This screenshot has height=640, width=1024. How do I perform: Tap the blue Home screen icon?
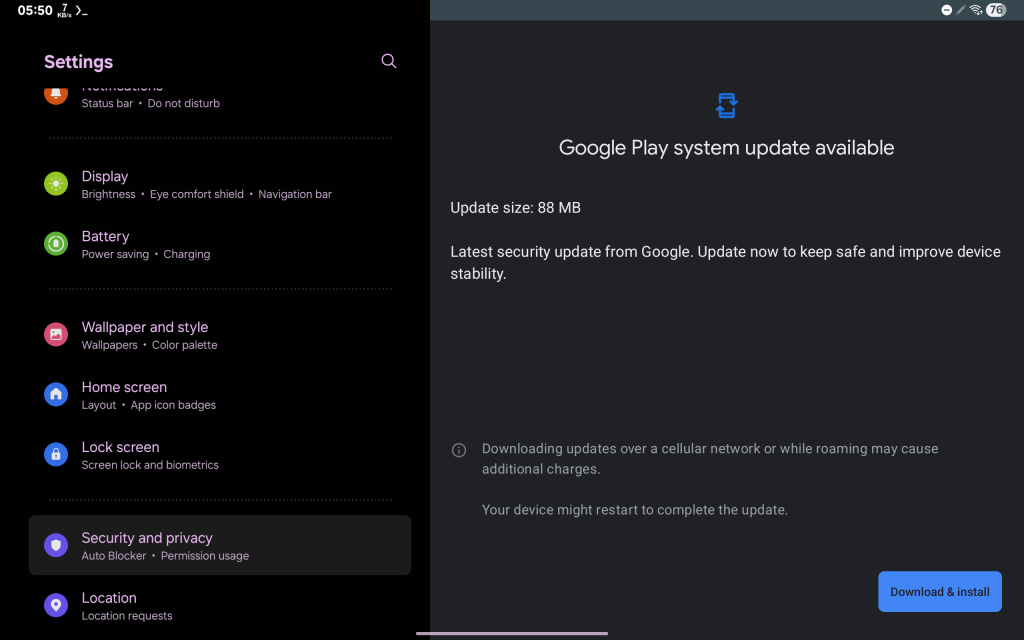(x=56, y=395)
